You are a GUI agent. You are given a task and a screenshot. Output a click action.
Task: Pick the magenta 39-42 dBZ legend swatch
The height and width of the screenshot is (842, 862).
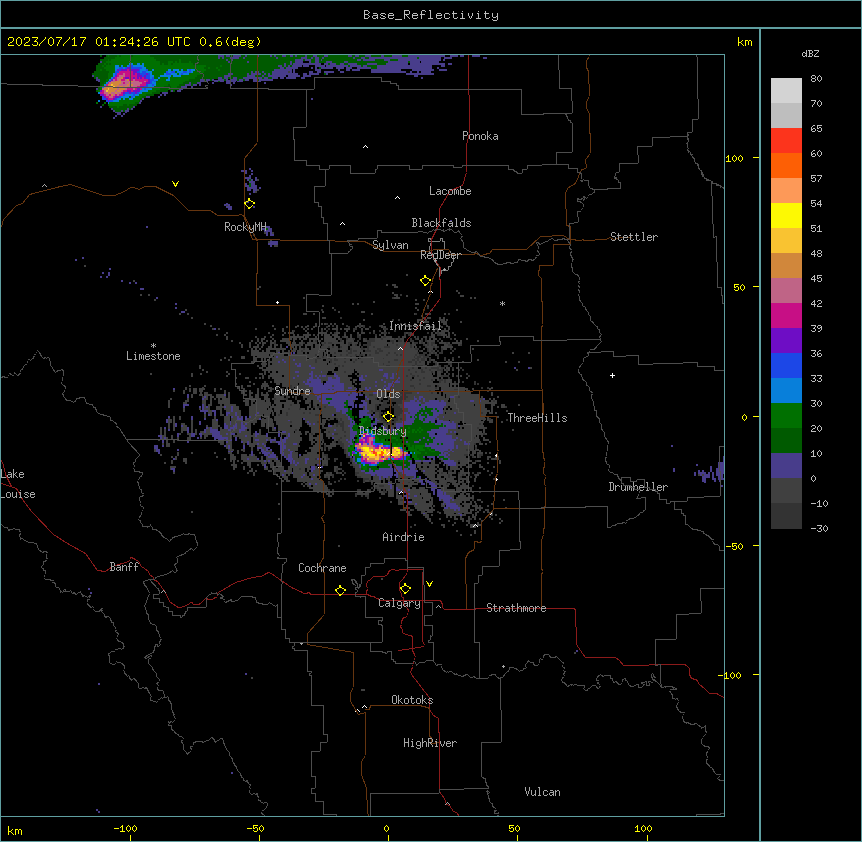[786, 315]
